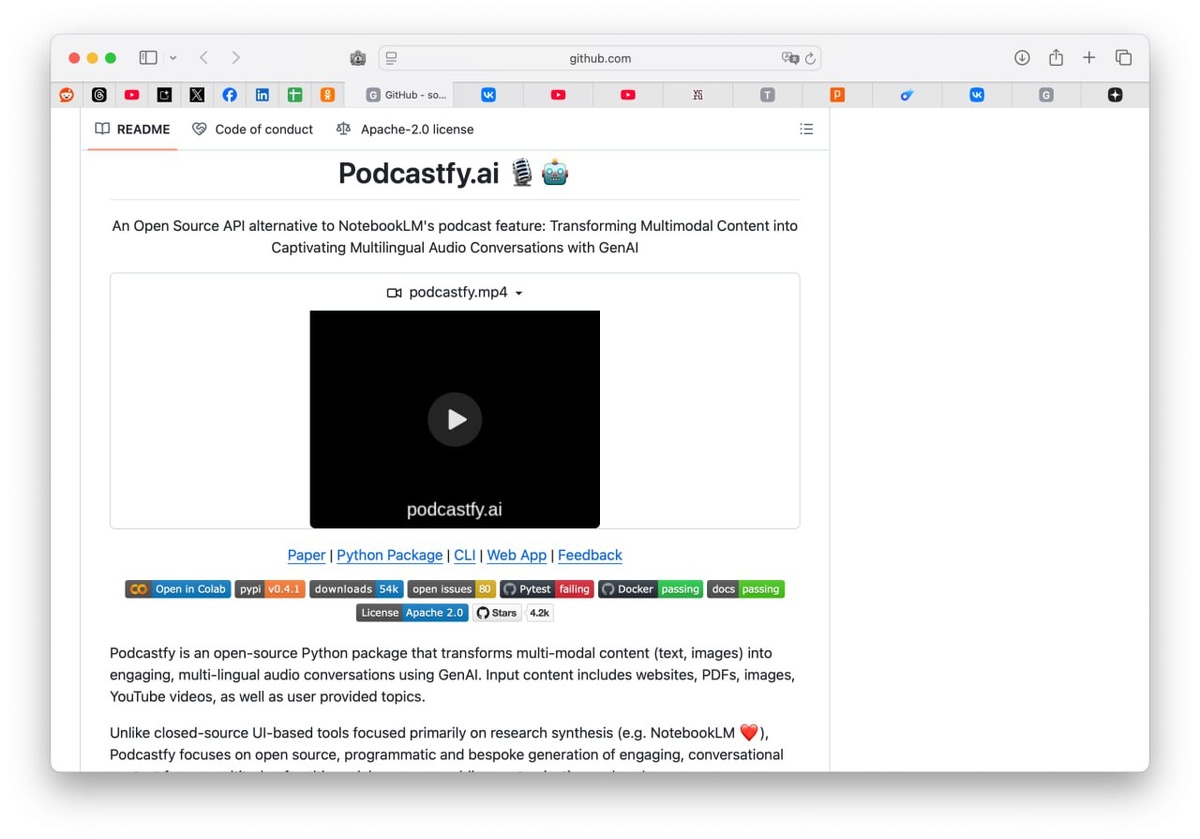Select the README tab
This screenshot has height=839, width=1200.
pos(132,129)
